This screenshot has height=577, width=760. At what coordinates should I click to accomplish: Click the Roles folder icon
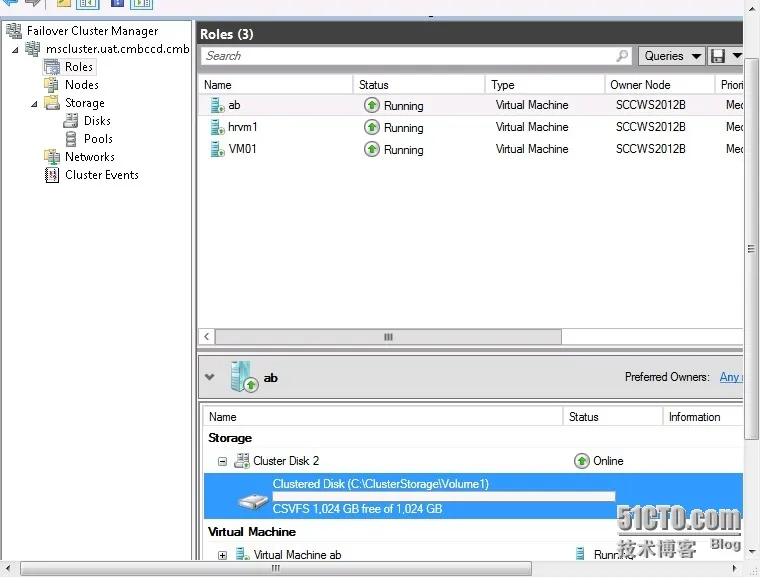tap(52, 67)
